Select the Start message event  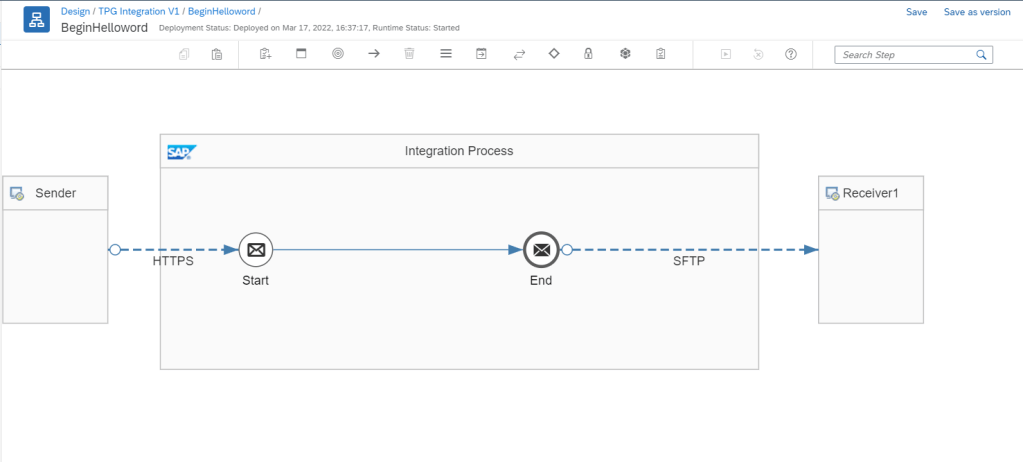tap(256, 250)
